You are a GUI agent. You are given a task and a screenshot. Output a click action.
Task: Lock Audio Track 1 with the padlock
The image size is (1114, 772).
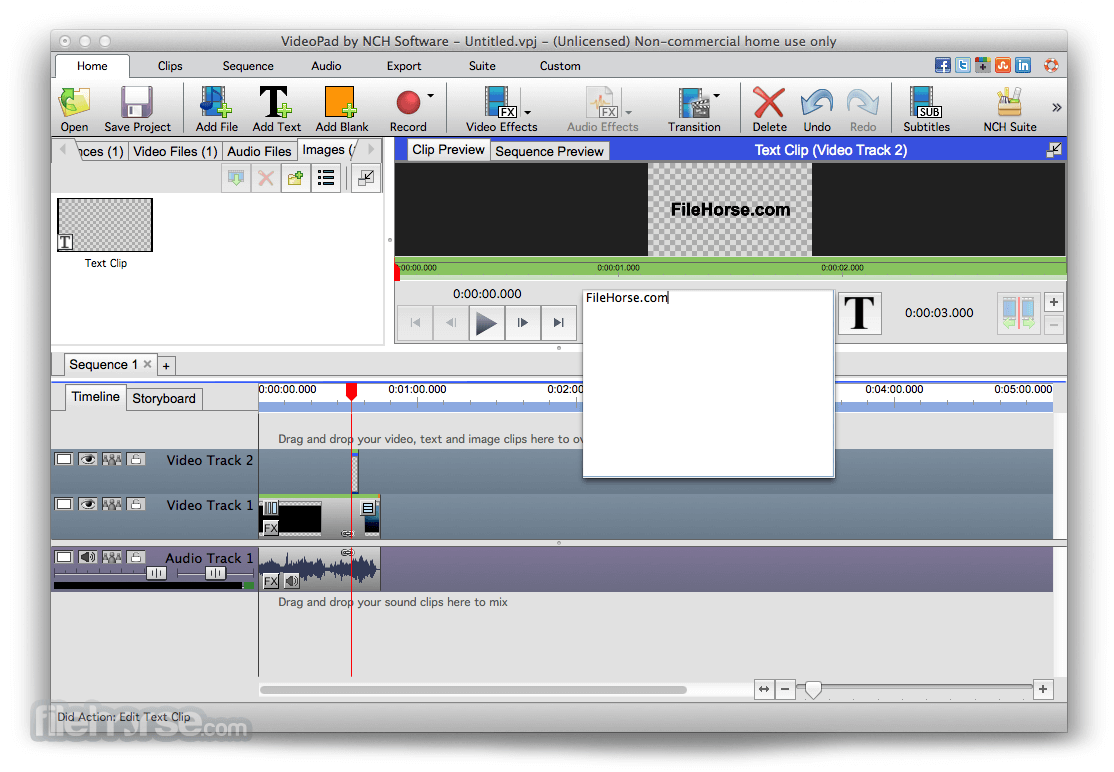click(136, 558)
